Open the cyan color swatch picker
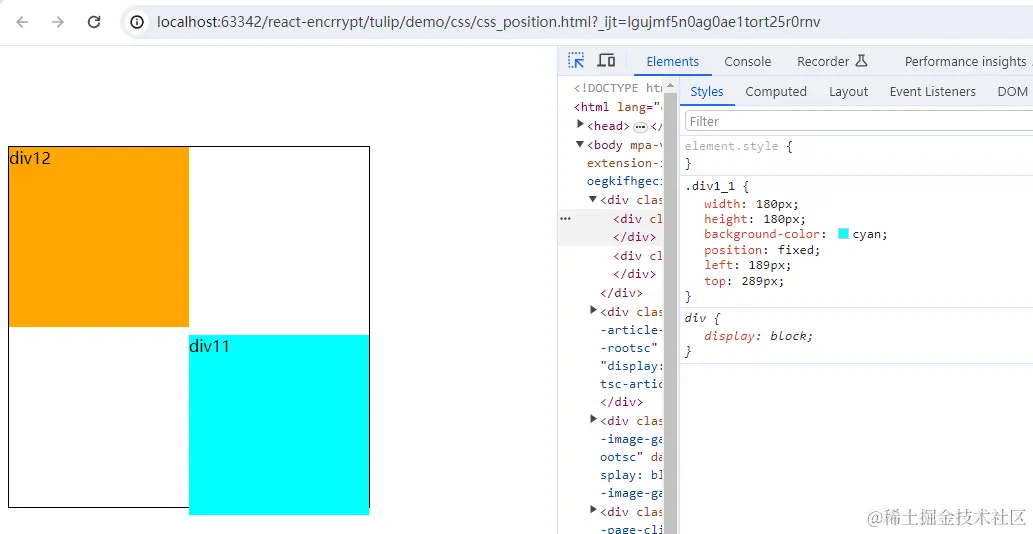 [x=843, y=234]
